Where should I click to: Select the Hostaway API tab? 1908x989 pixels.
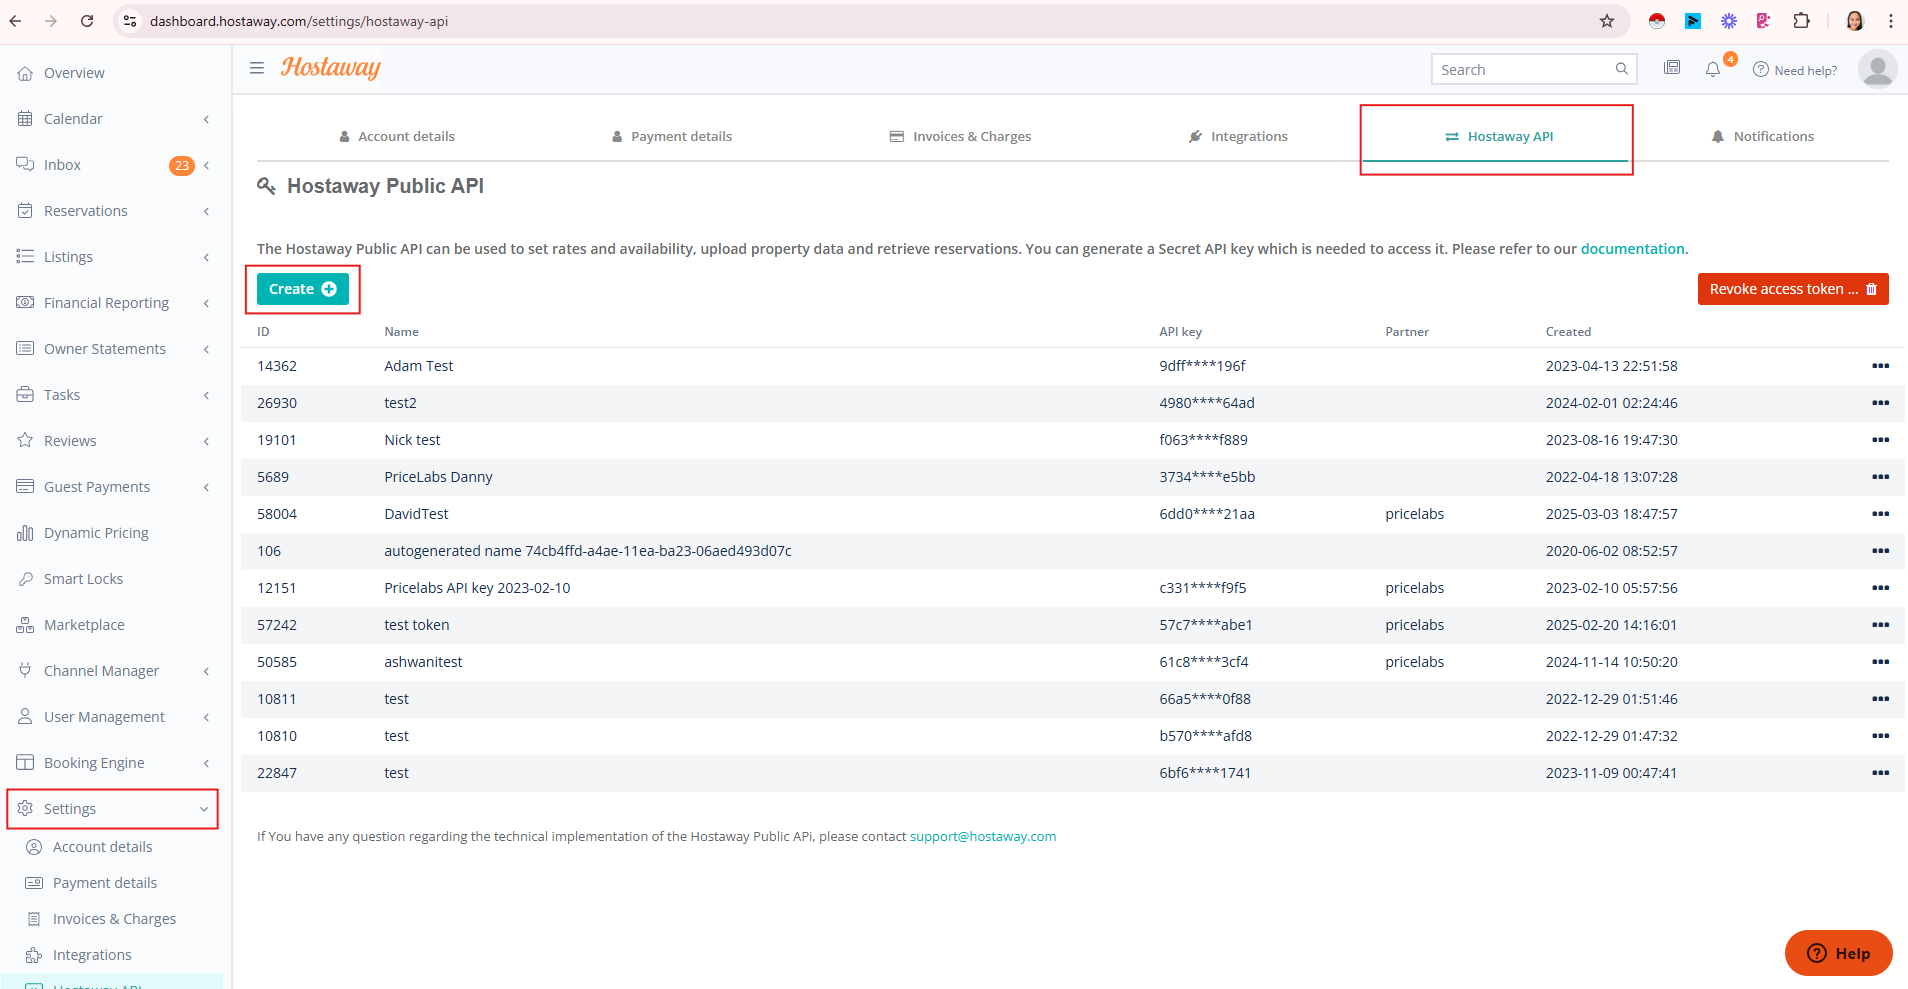pyautogui.click(x=1498, y=136)
